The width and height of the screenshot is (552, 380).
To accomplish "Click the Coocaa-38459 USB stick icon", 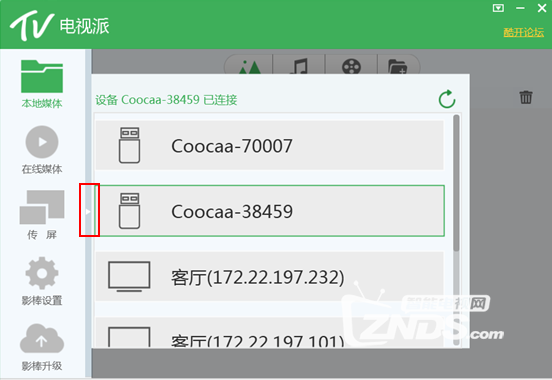I will (x=129, y=211).
